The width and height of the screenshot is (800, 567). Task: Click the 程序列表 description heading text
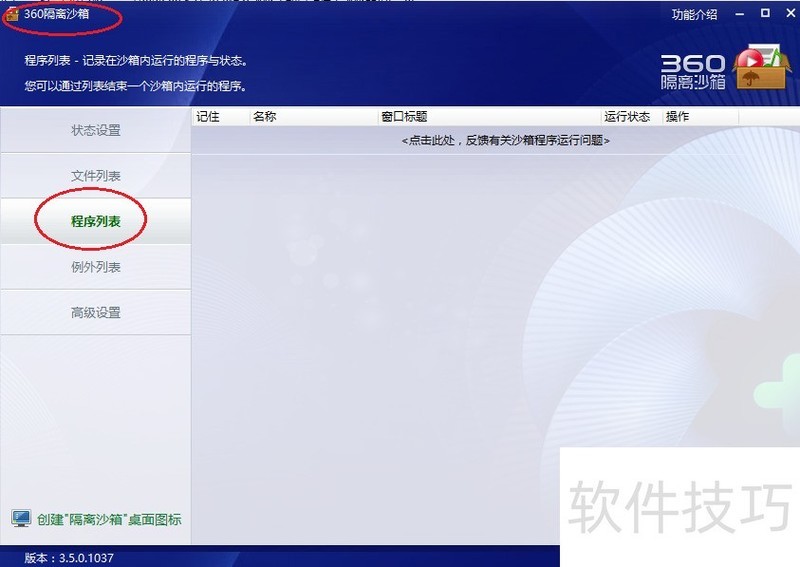coord(136,61)
